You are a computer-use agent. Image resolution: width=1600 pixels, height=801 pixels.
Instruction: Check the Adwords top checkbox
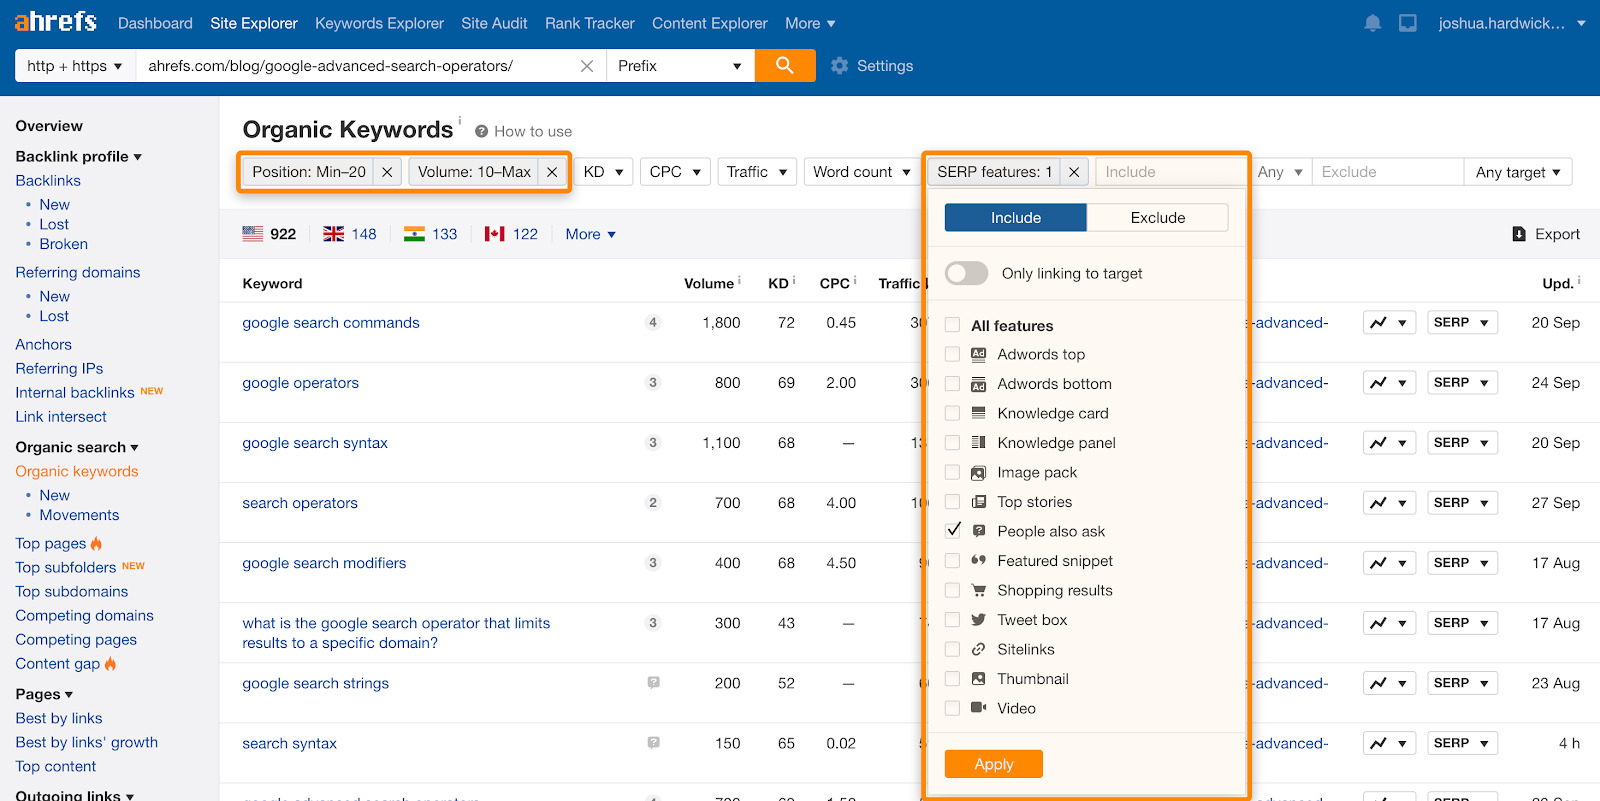point(953,354)
